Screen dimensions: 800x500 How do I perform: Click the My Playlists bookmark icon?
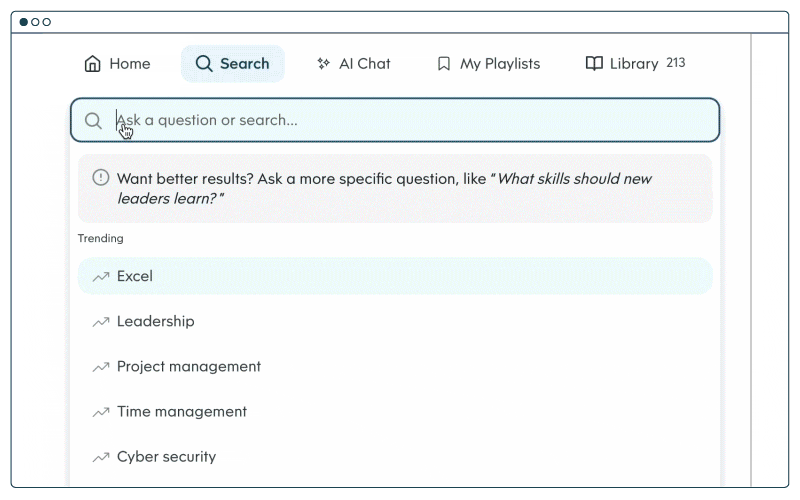coord(444,64)
